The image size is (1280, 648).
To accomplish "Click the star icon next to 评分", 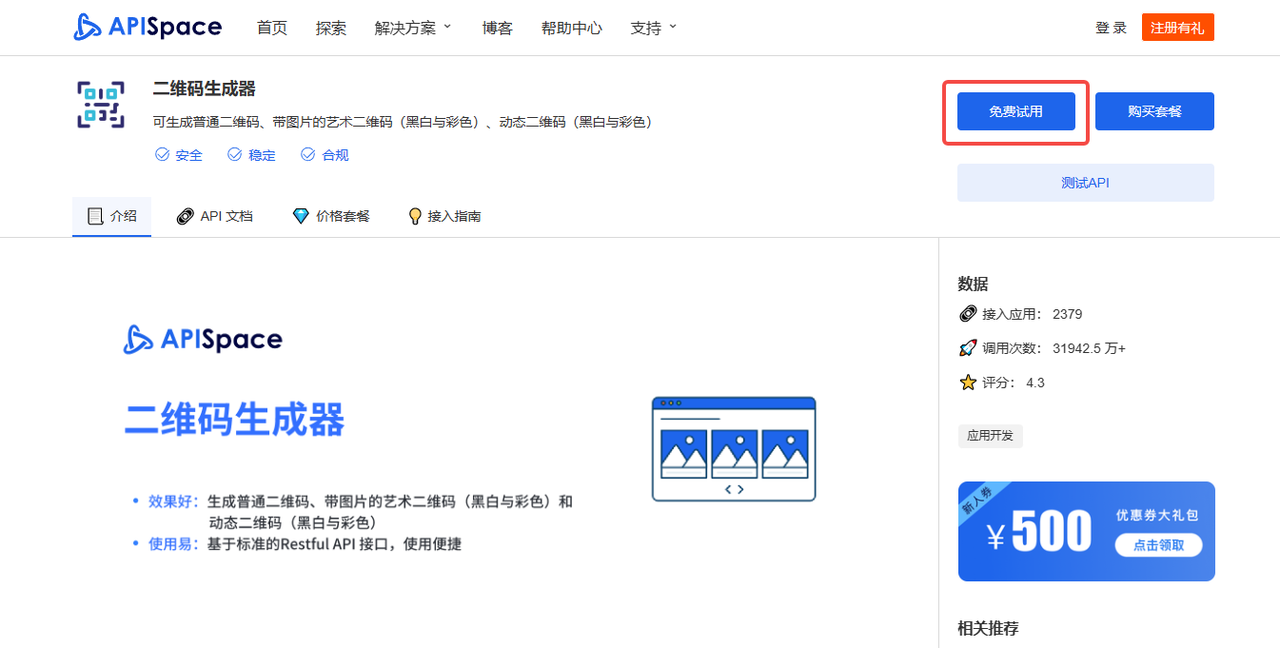I will click(966, 381).
